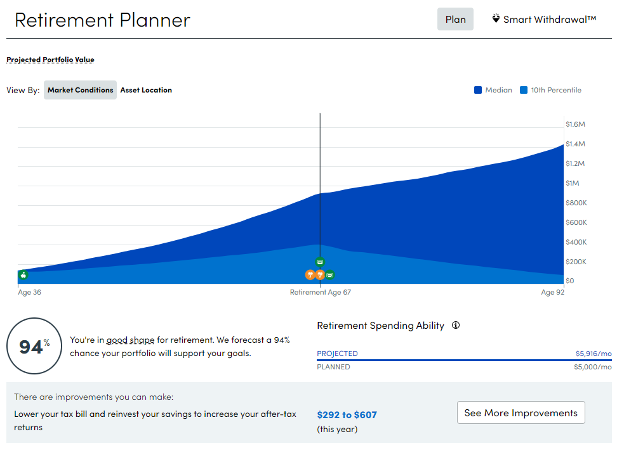The height and width of the screenshot is (454, 624).
Task: Click the 10th Percentile legend label
Action: pyautogui.click(x=556, y=90)
